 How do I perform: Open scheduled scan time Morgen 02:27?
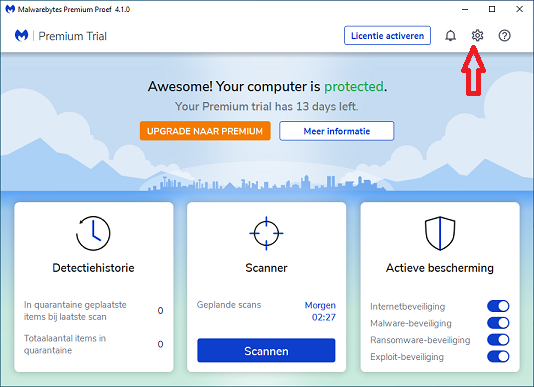(320, 311)
